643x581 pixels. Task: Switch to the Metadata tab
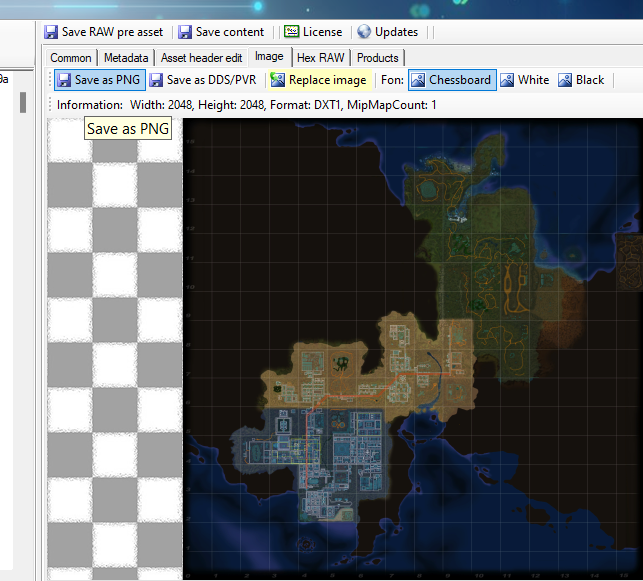(126, 58)
